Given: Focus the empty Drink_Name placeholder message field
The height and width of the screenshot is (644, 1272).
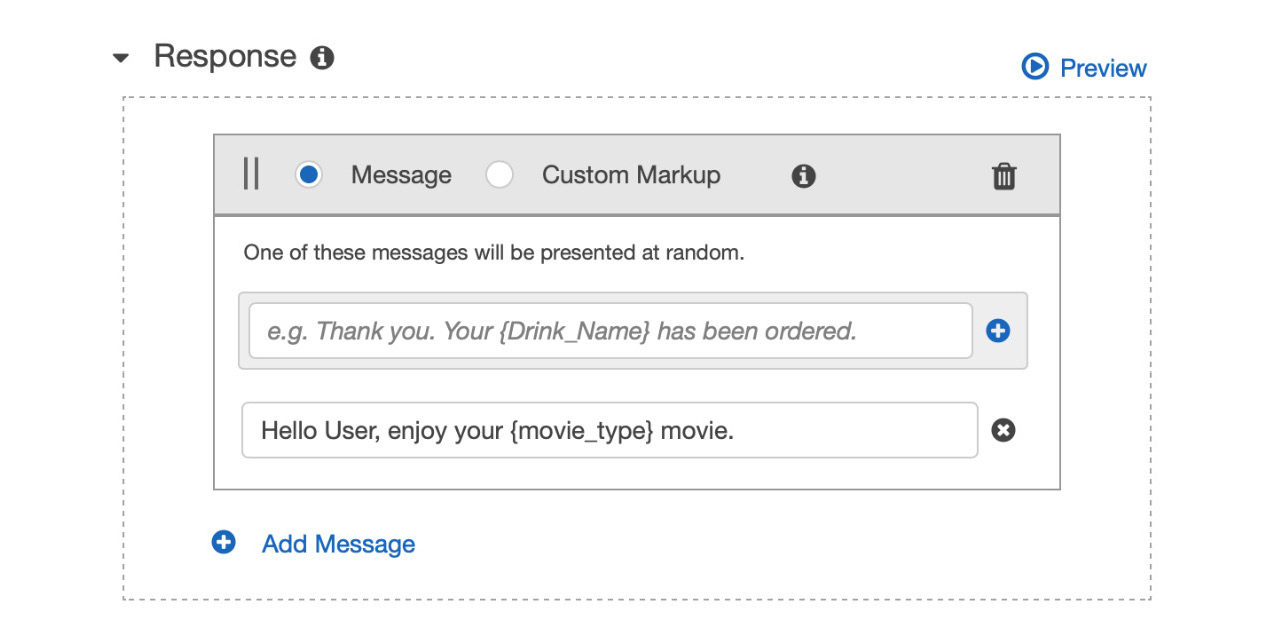Looking at the screenshot, I should [x=610, y=331].
